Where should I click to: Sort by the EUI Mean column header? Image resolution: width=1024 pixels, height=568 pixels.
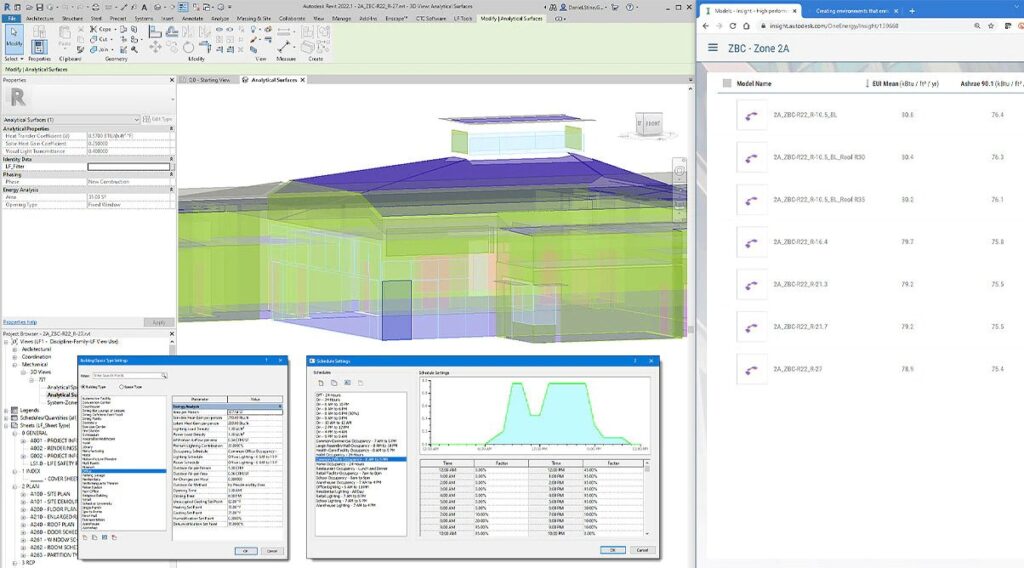point(902,84)
